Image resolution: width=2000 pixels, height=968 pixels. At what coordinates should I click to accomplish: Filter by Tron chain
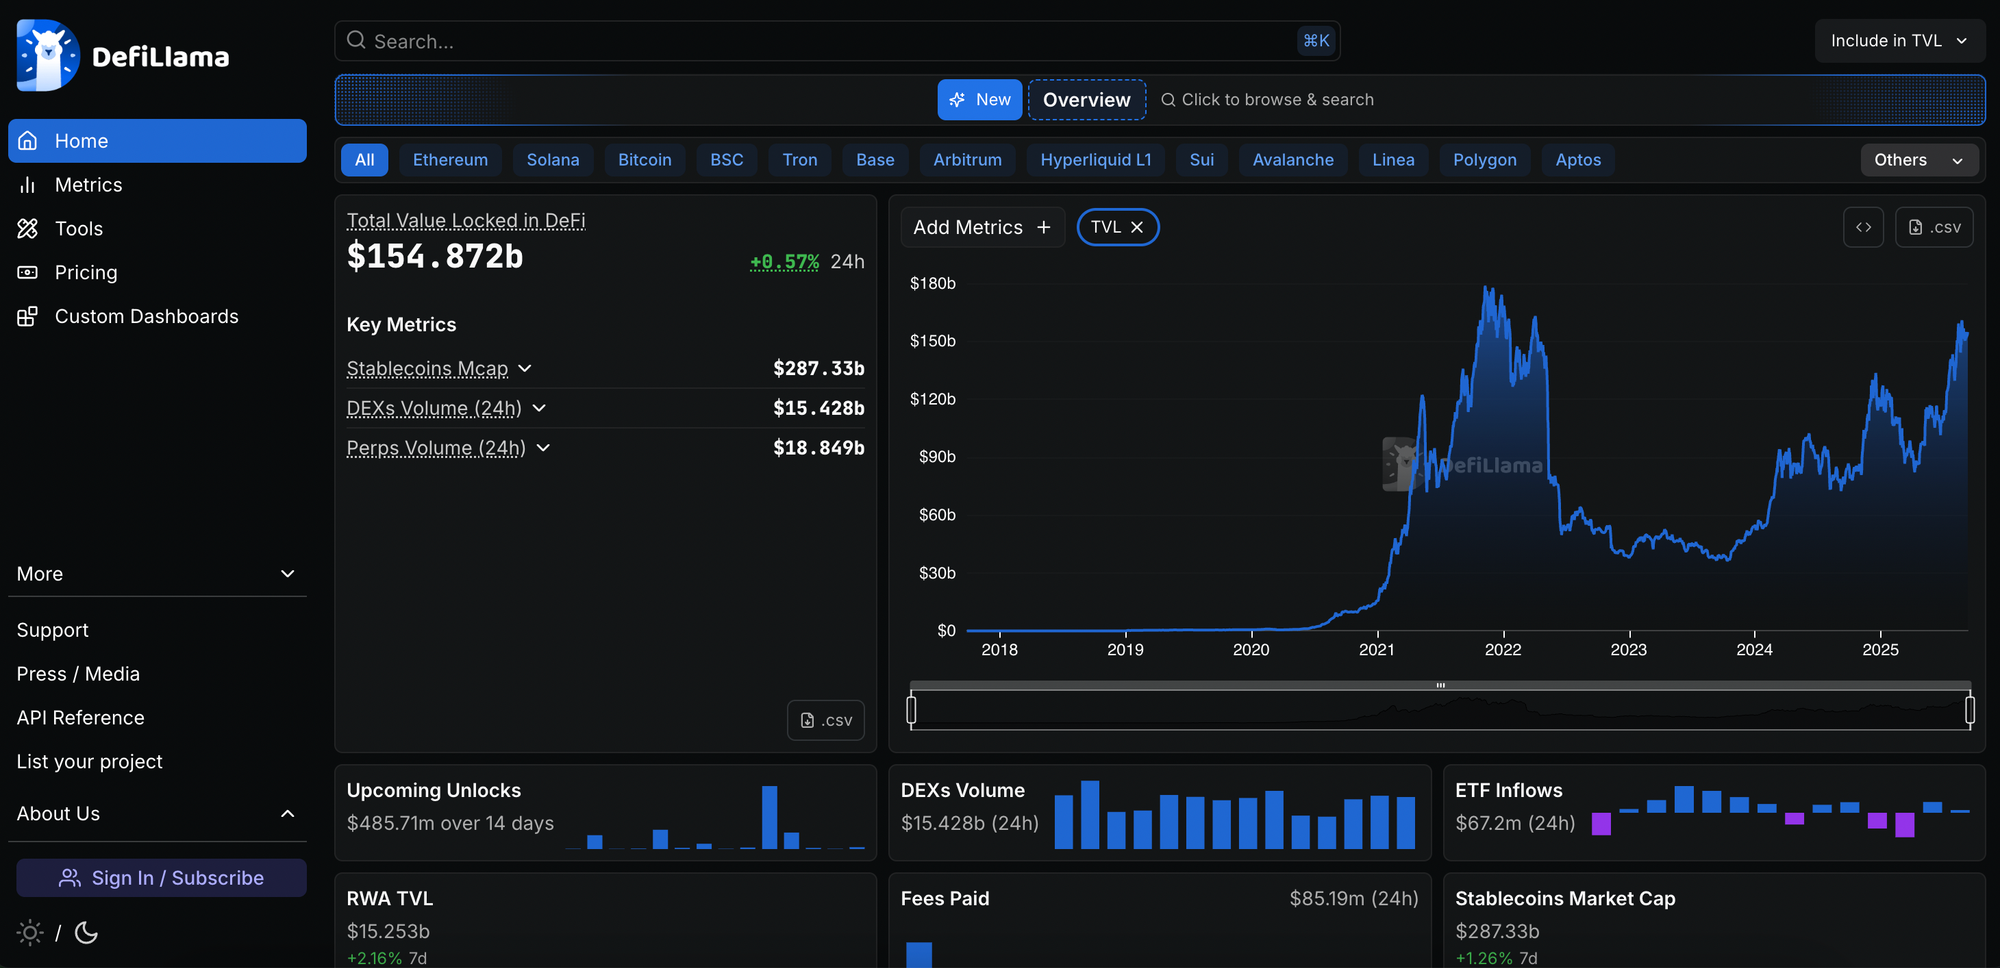800,160
